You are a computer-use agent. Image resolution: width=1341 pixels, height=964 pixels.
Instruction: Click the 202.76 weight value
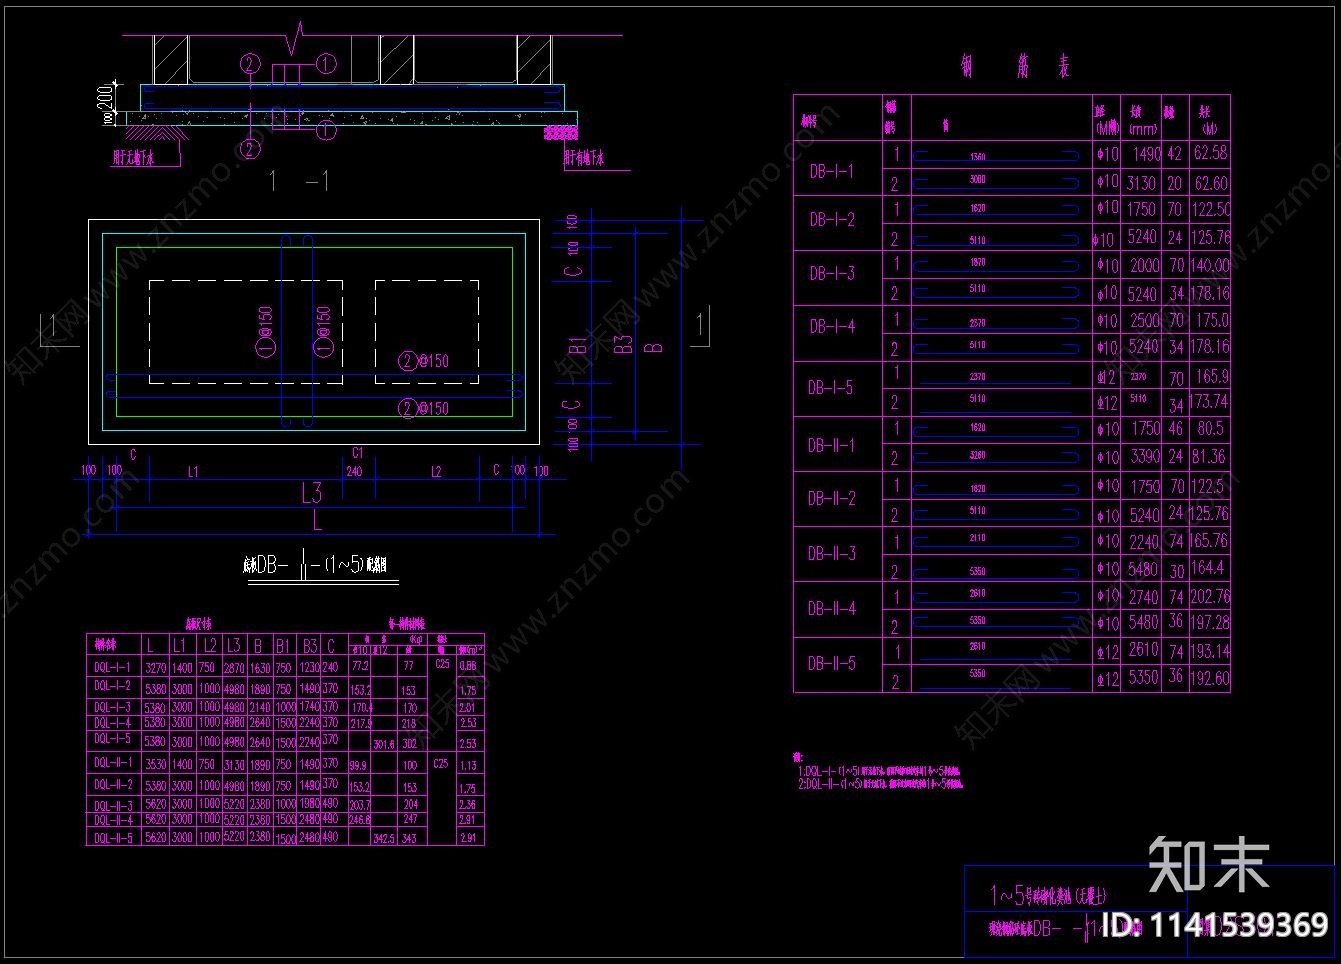1210,596
